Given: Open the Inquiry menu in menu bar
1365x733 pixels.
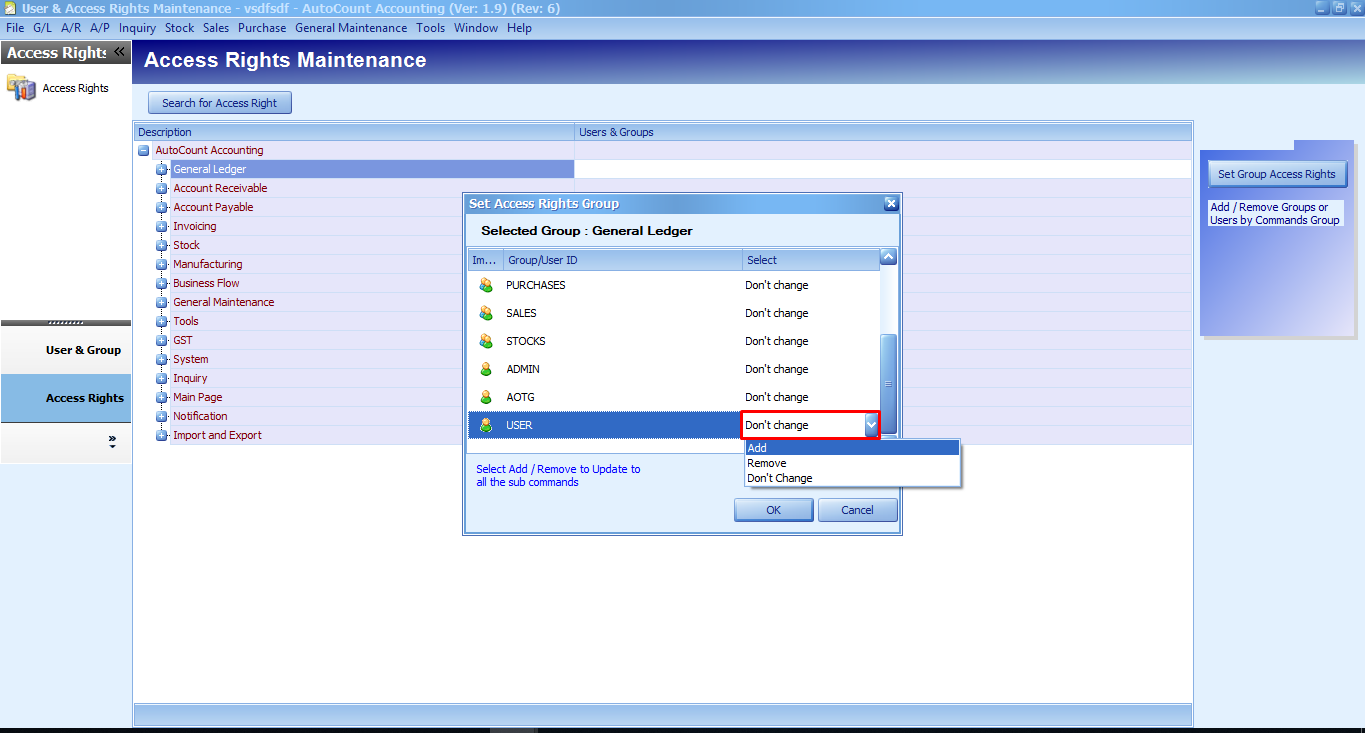Looking at the screenshot, I should 137,28.
